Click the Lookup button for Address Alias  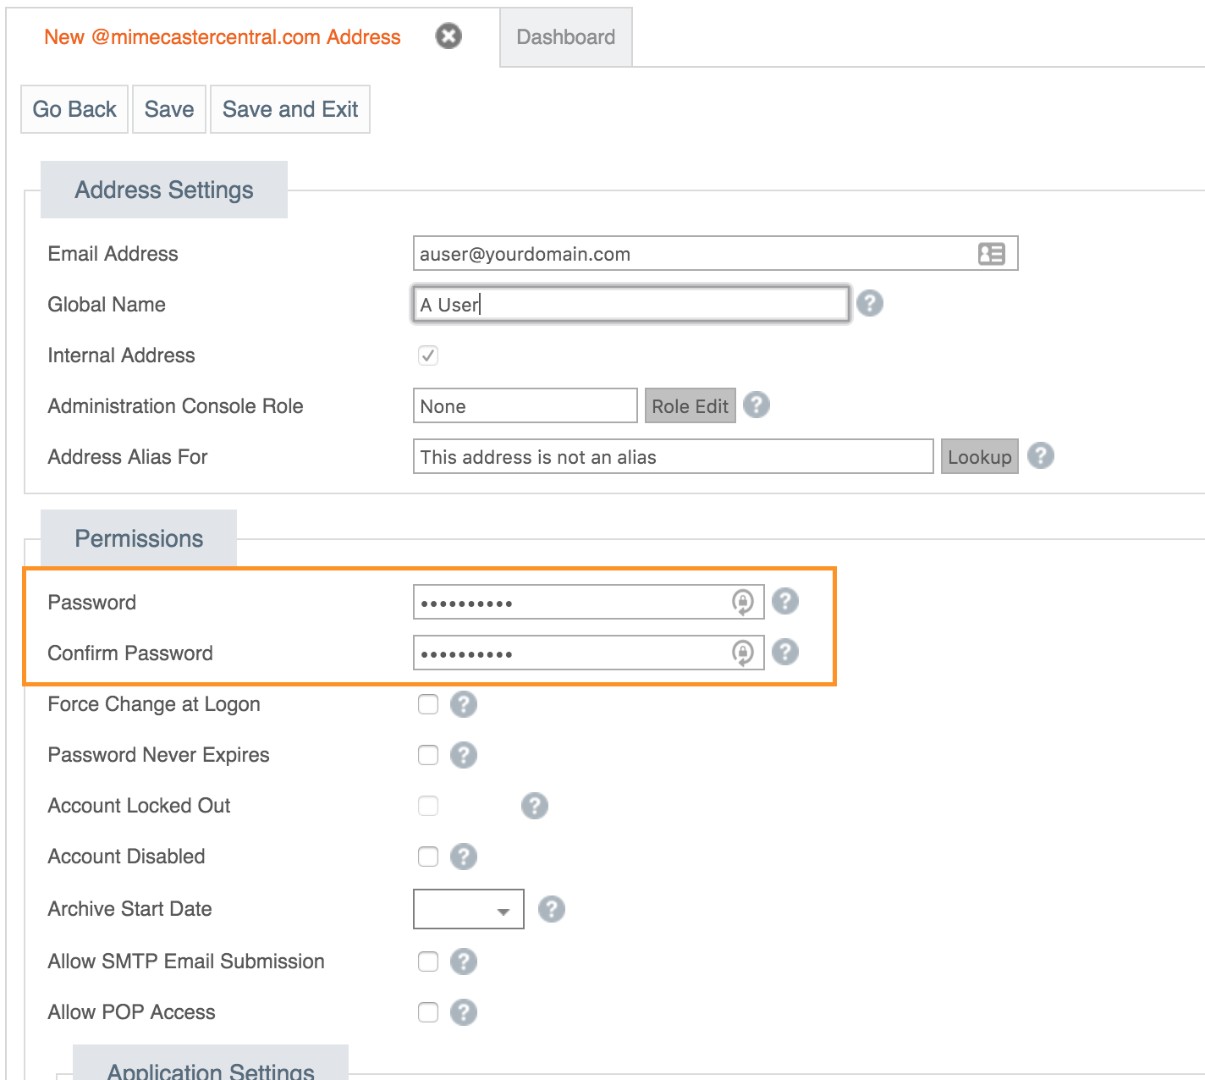point(980,457)
